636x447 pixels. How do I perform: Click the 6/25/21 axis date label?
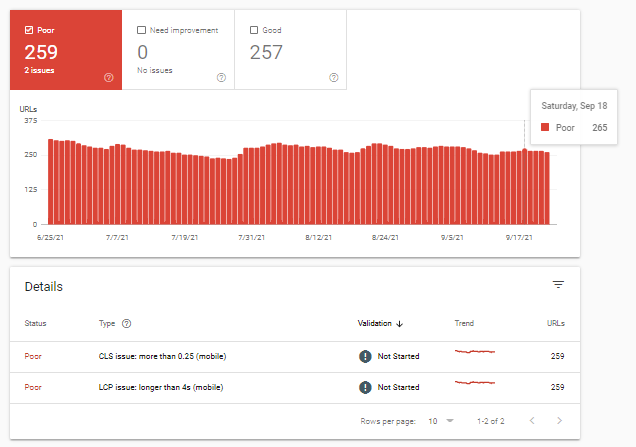point(50,237)
